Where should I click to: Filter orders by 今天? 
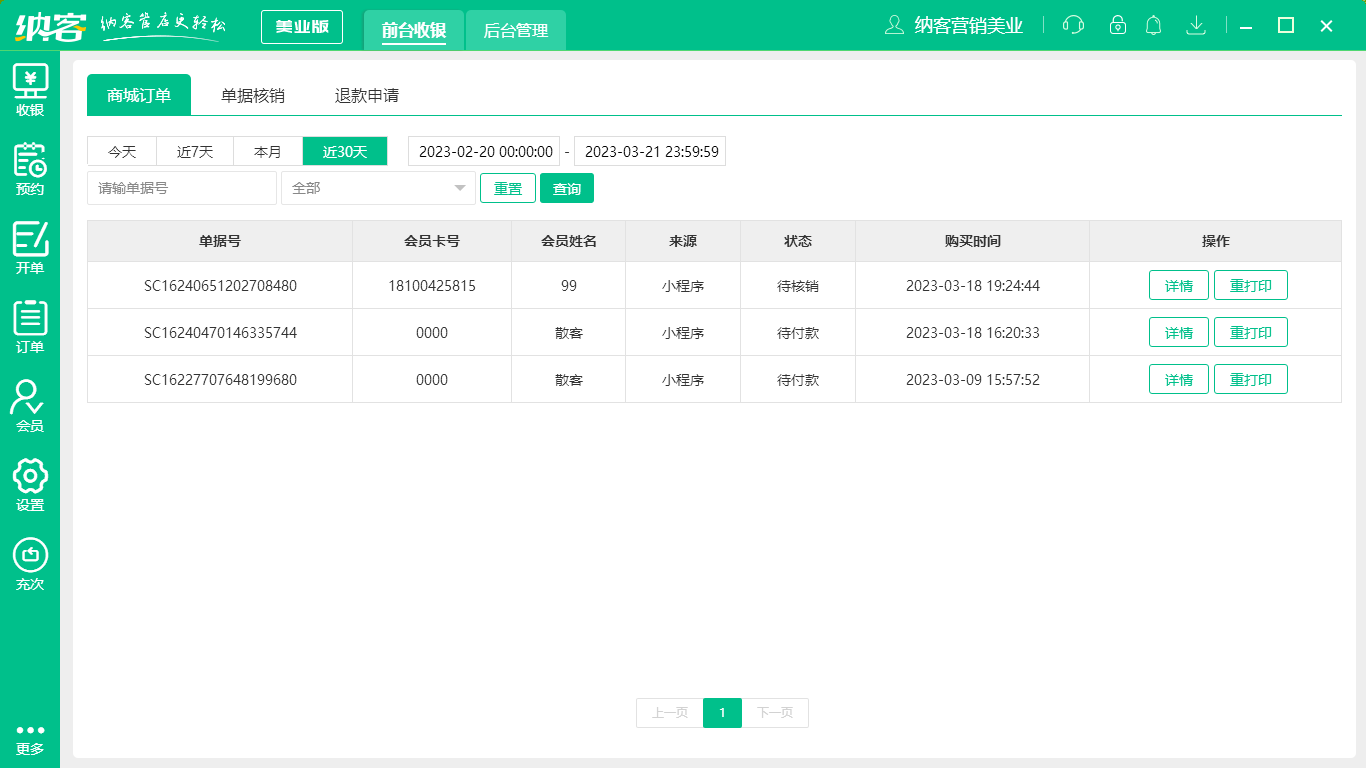pos(122,151)
